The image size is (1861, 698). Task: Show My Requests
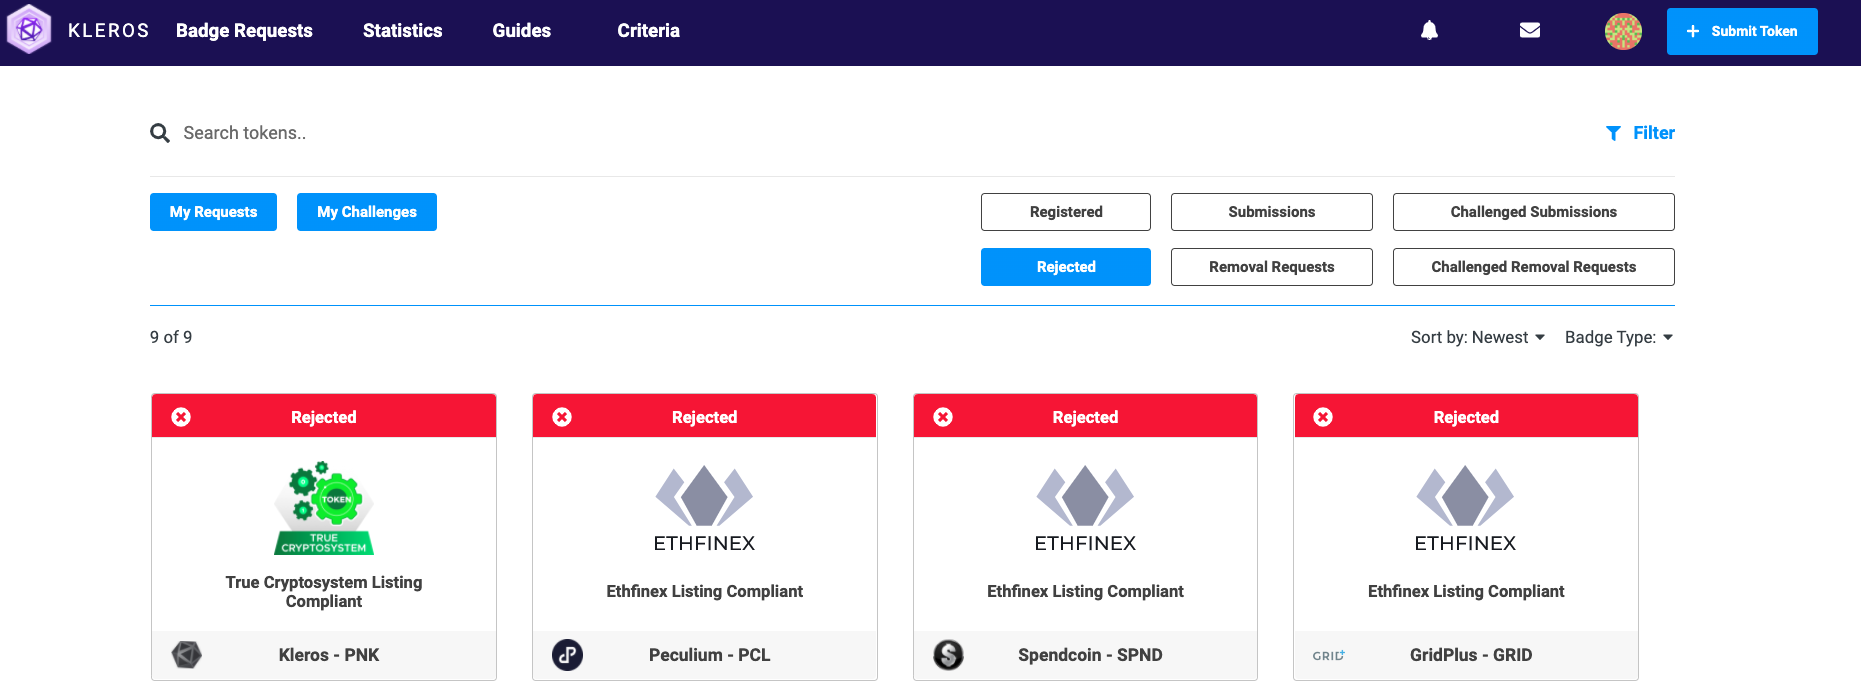pyautogui.click(x=213, y=212)
